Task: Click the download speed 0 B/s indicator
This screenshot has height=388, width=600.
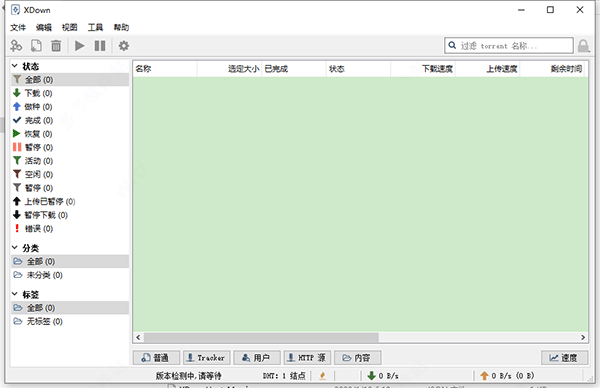Action: coord(383,376)
